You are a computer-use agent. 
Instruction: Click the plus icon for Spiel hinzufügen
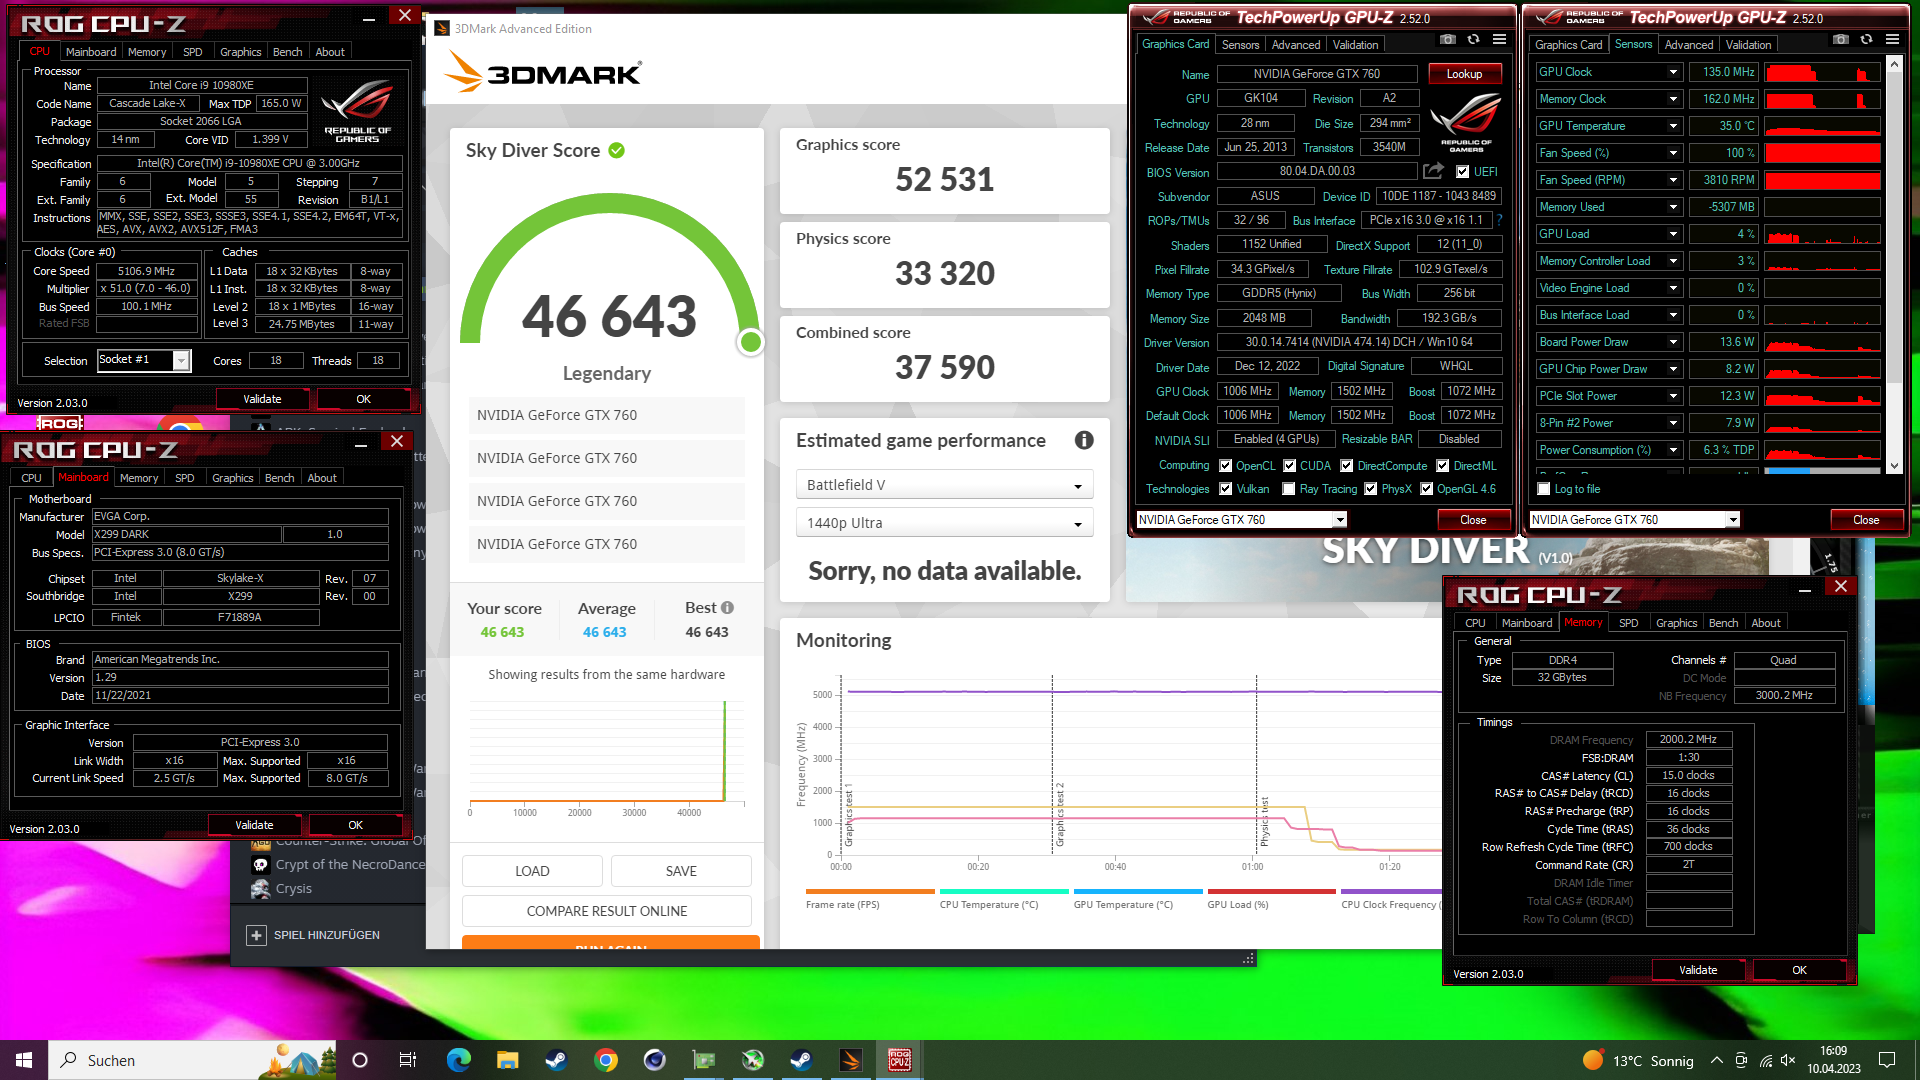(x=256, y=935)
